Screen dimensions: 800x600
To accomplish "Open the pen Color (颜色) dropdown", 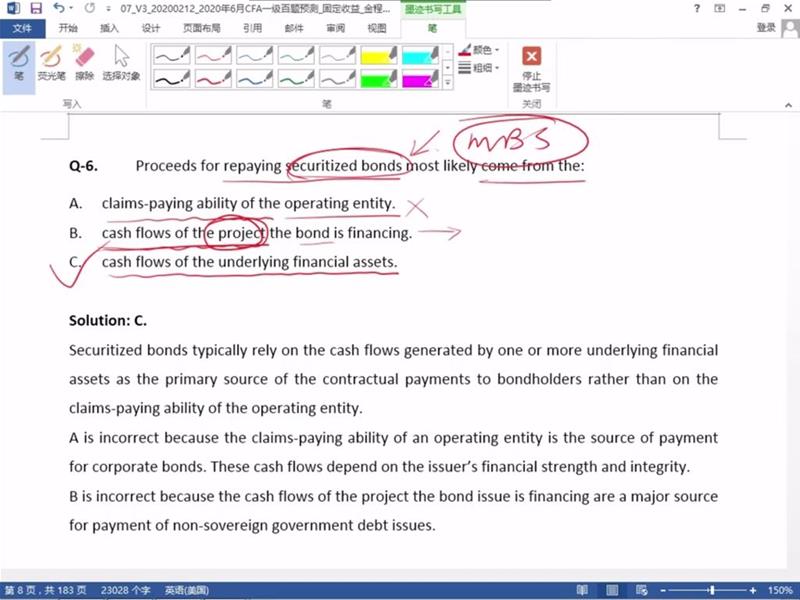I will (x=479, y=50).
